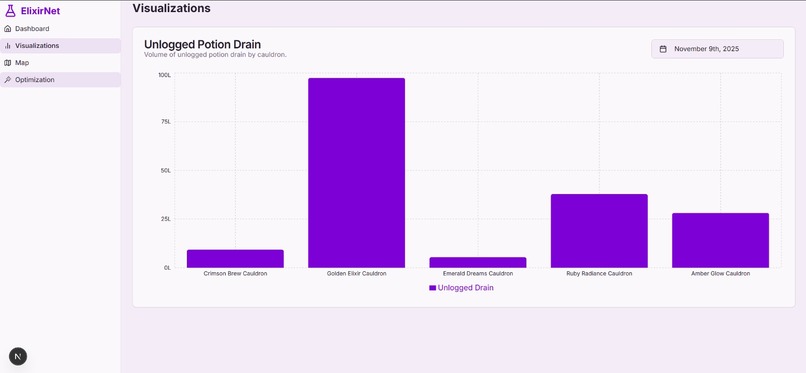
Task: Toggle the Unlogged Drain legend entry
Action: [461, 288]
